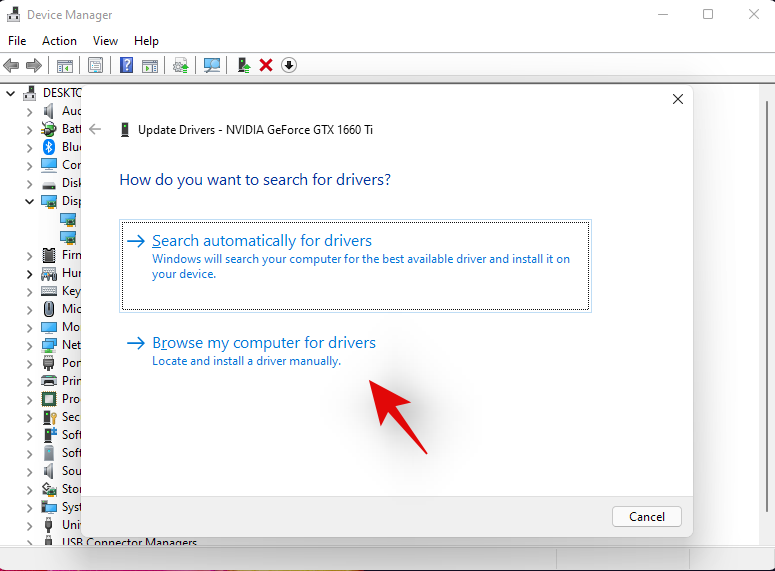Expand the Batteries category chevron
This screenshot has width=775, height=571.
[29, 130]
